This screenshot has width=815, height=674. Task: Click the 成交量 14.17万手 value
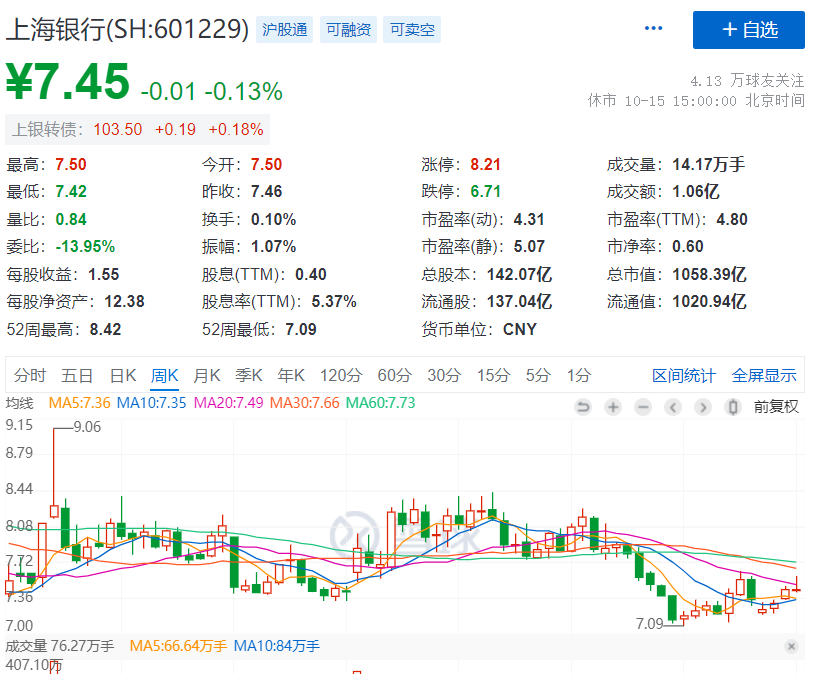point(708,165)
